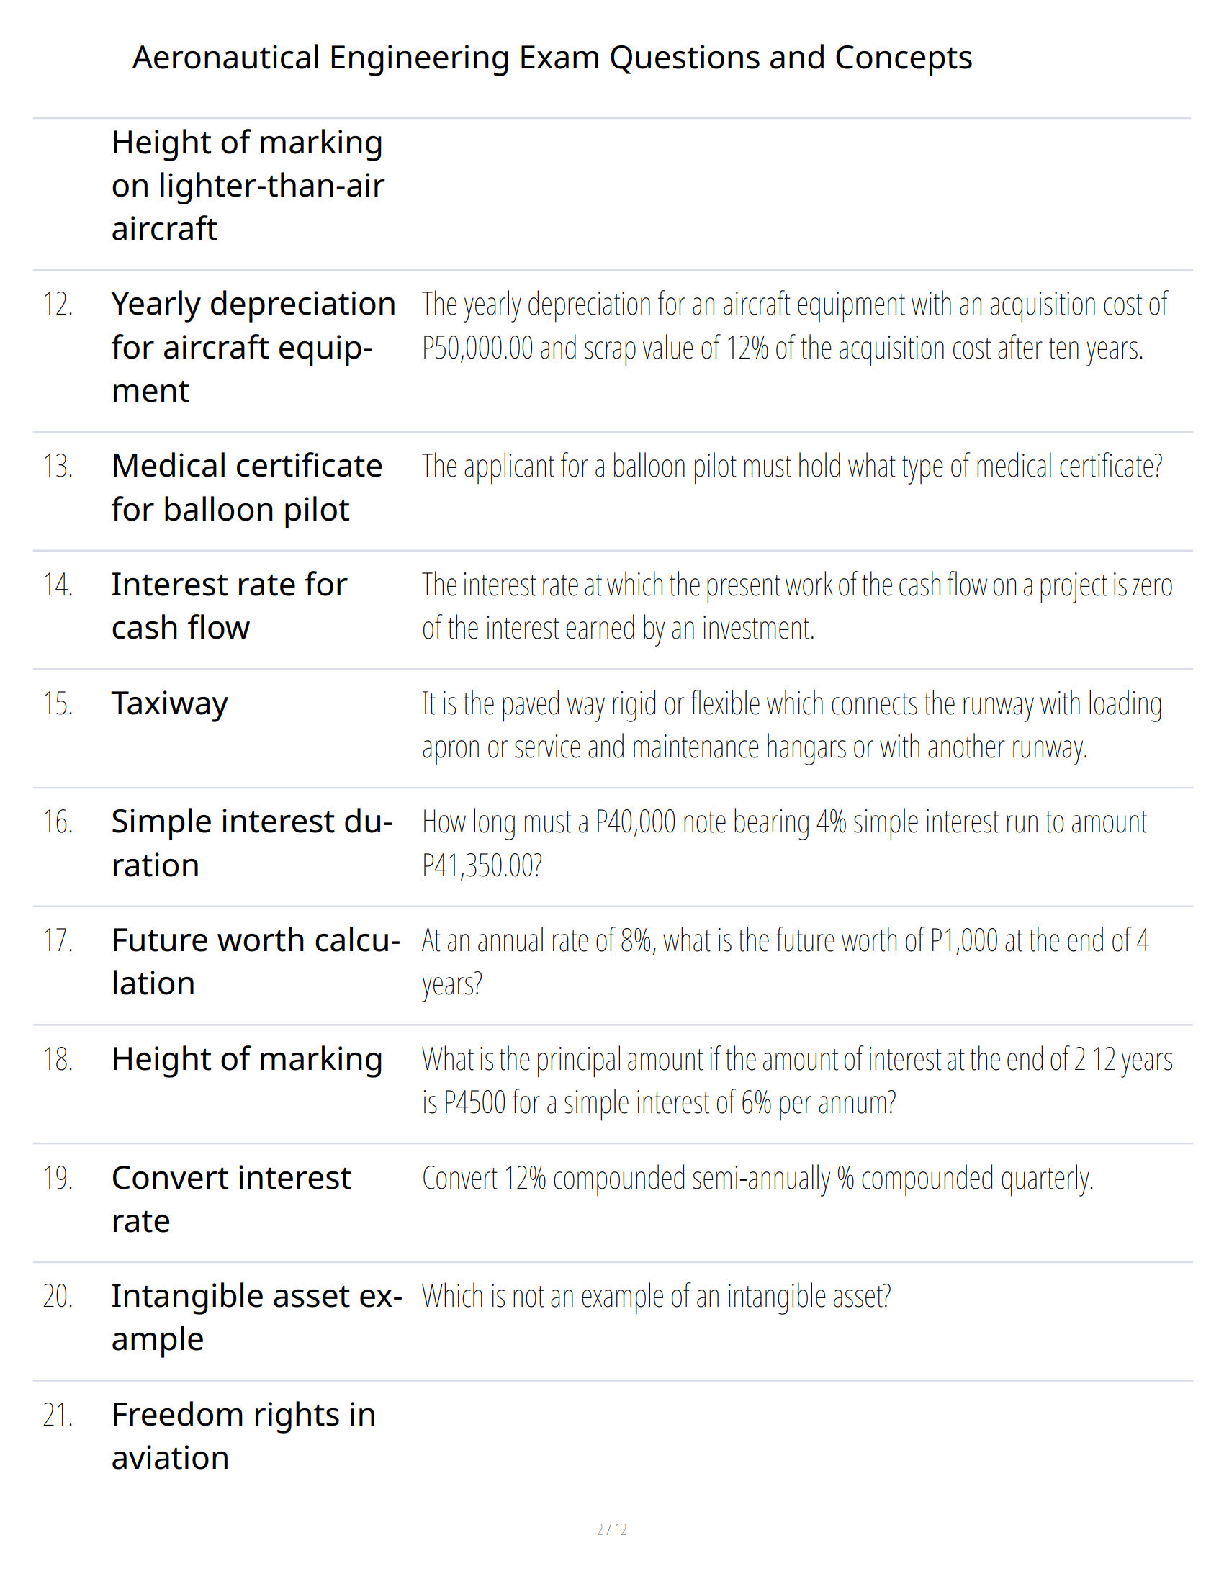1224x1584 pixels.
Task: Select the 'Freedom rights in aviation' term
Action: pyautogui.click(x=243, y=1436)
